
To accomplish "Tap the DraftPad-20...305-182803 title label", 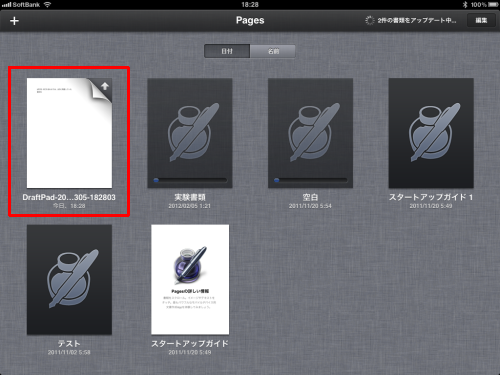I will pos(69,197).
